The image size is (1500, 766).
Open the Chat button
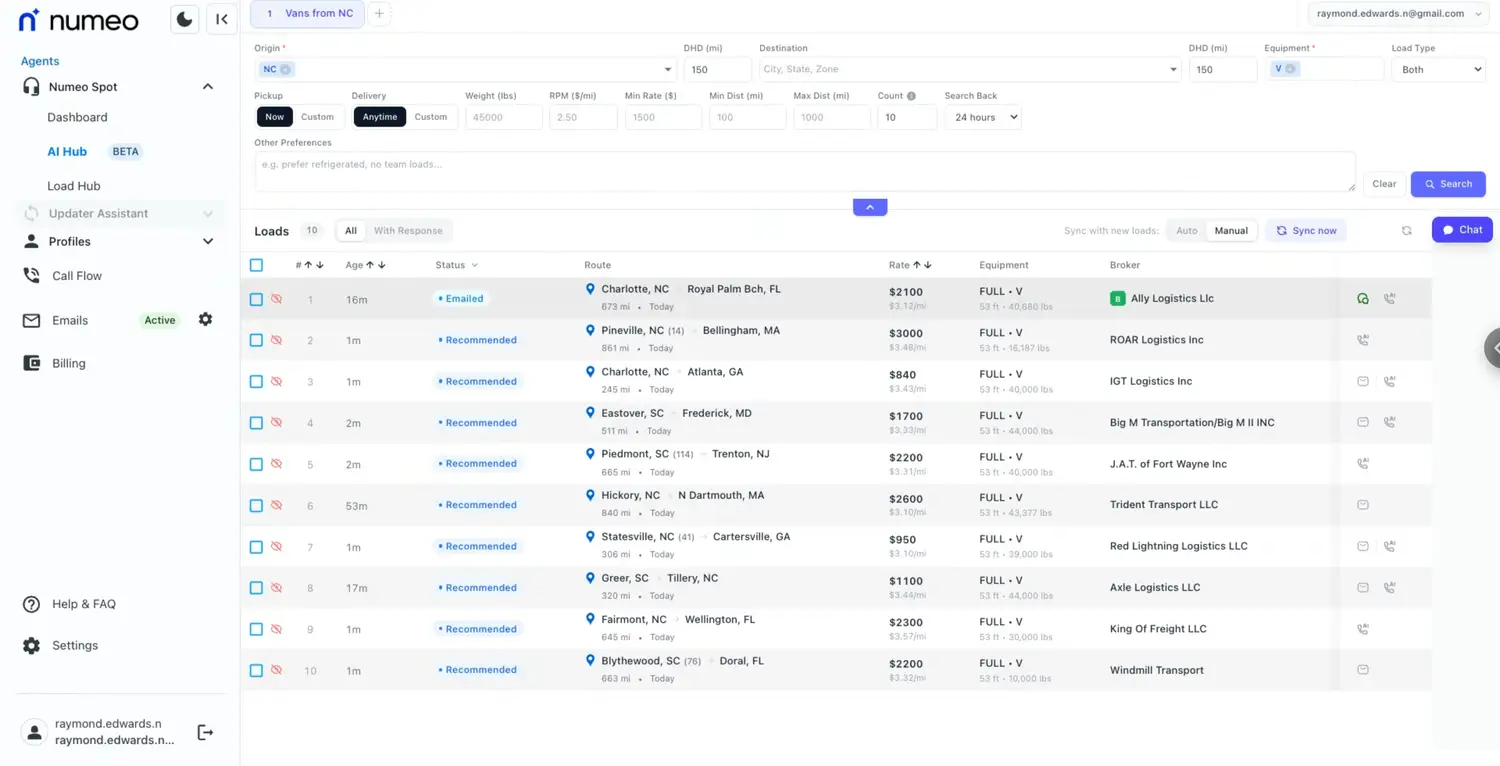1461,230
